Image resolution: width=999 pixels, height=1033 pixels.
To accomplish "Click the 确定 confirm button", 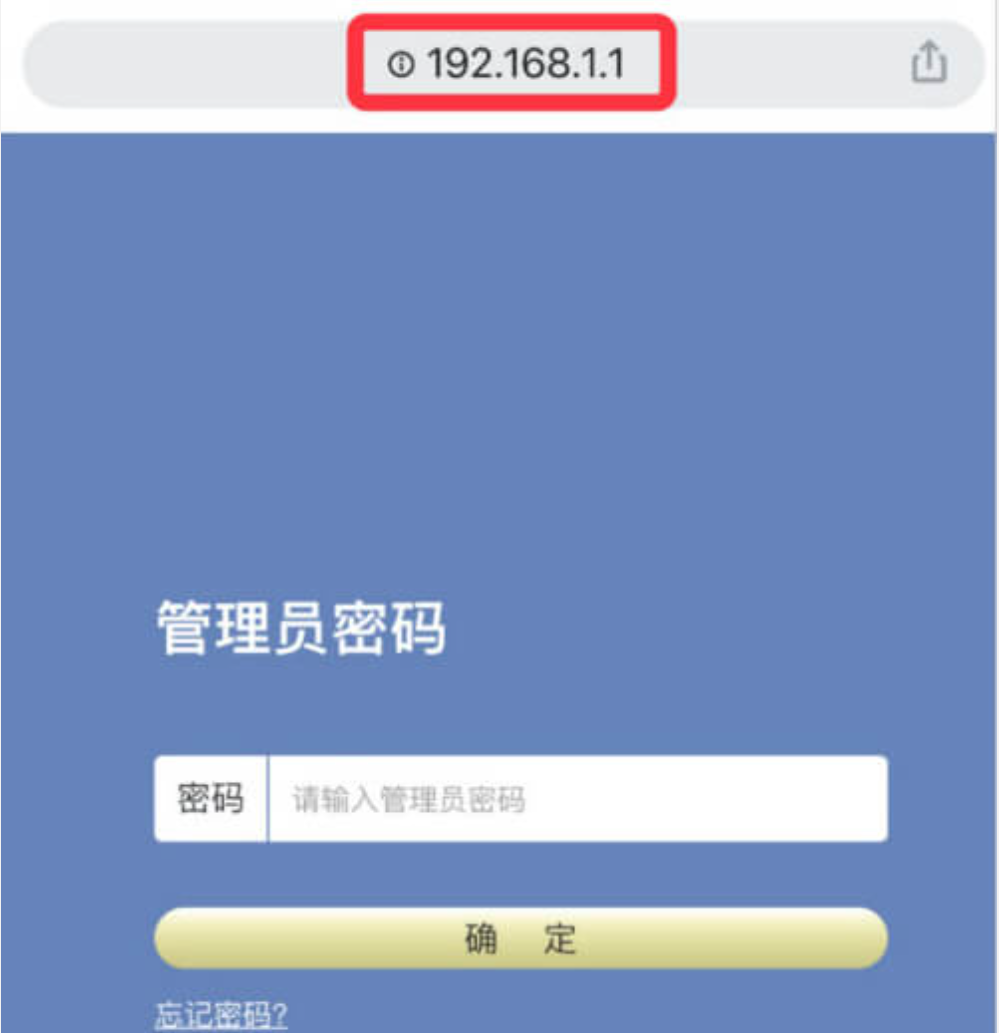I will coord(521,938).
